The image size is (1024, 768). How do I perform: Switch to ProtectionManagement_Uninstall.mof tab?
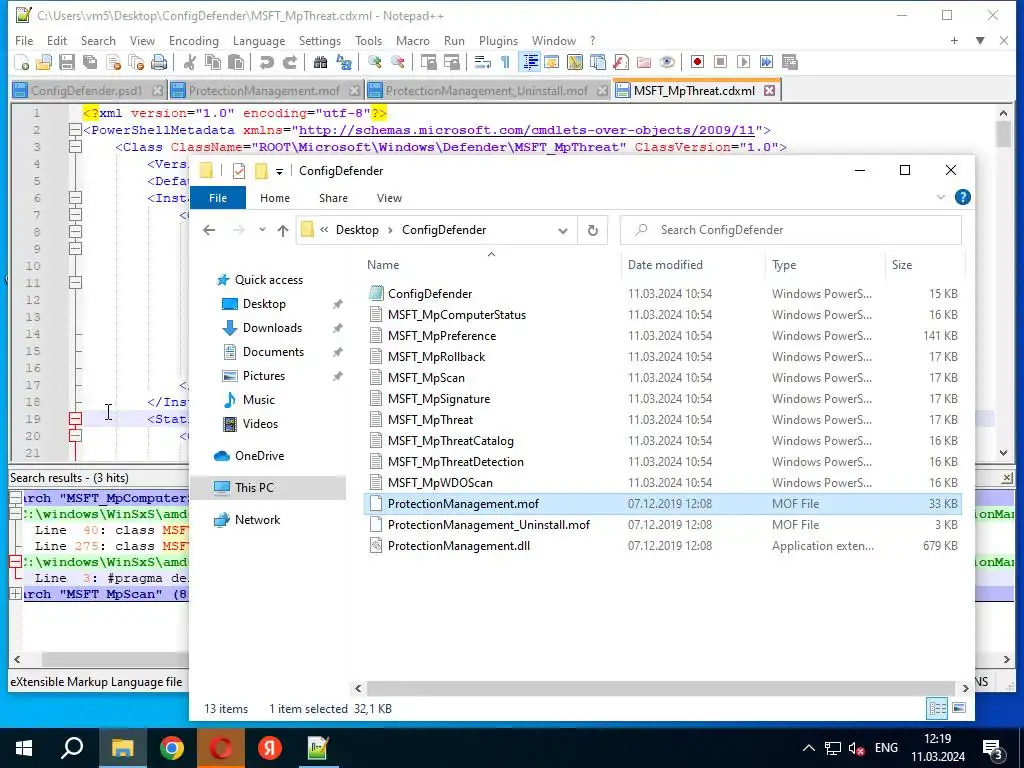pyautogui.click(x=487, y=91)
